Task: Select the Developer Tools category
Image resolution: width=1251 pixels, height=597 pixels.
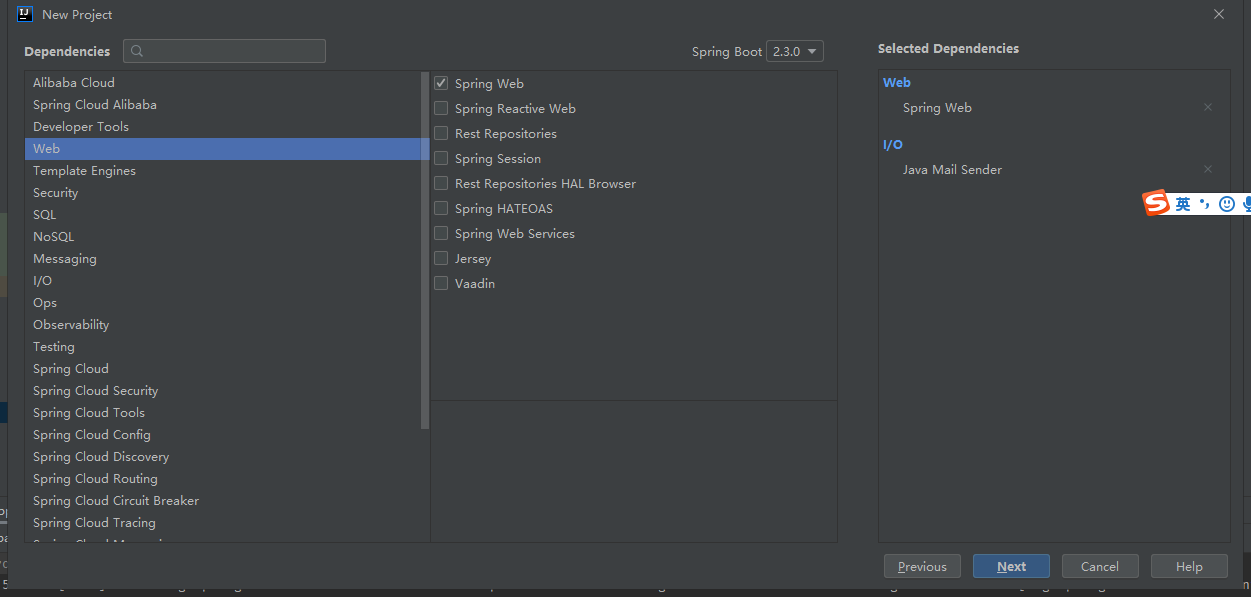Action: pos(223,126)
